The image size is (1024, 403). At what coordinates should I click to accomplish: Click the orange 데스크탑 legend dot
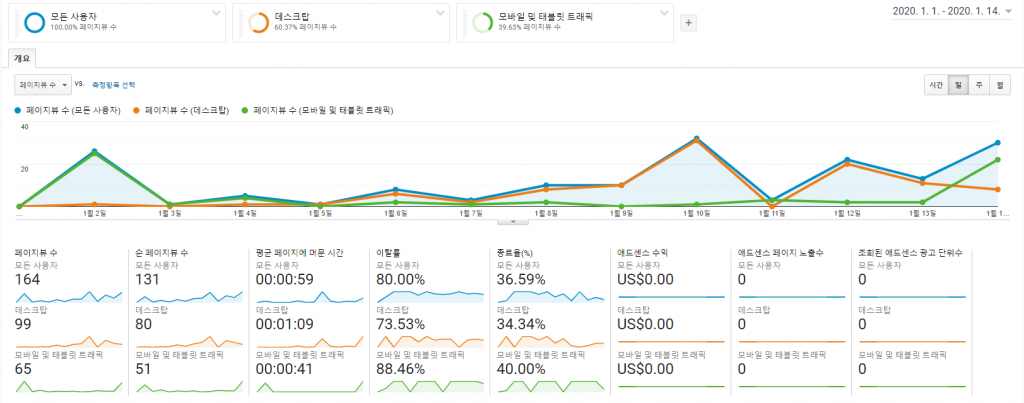coord(137,109)
